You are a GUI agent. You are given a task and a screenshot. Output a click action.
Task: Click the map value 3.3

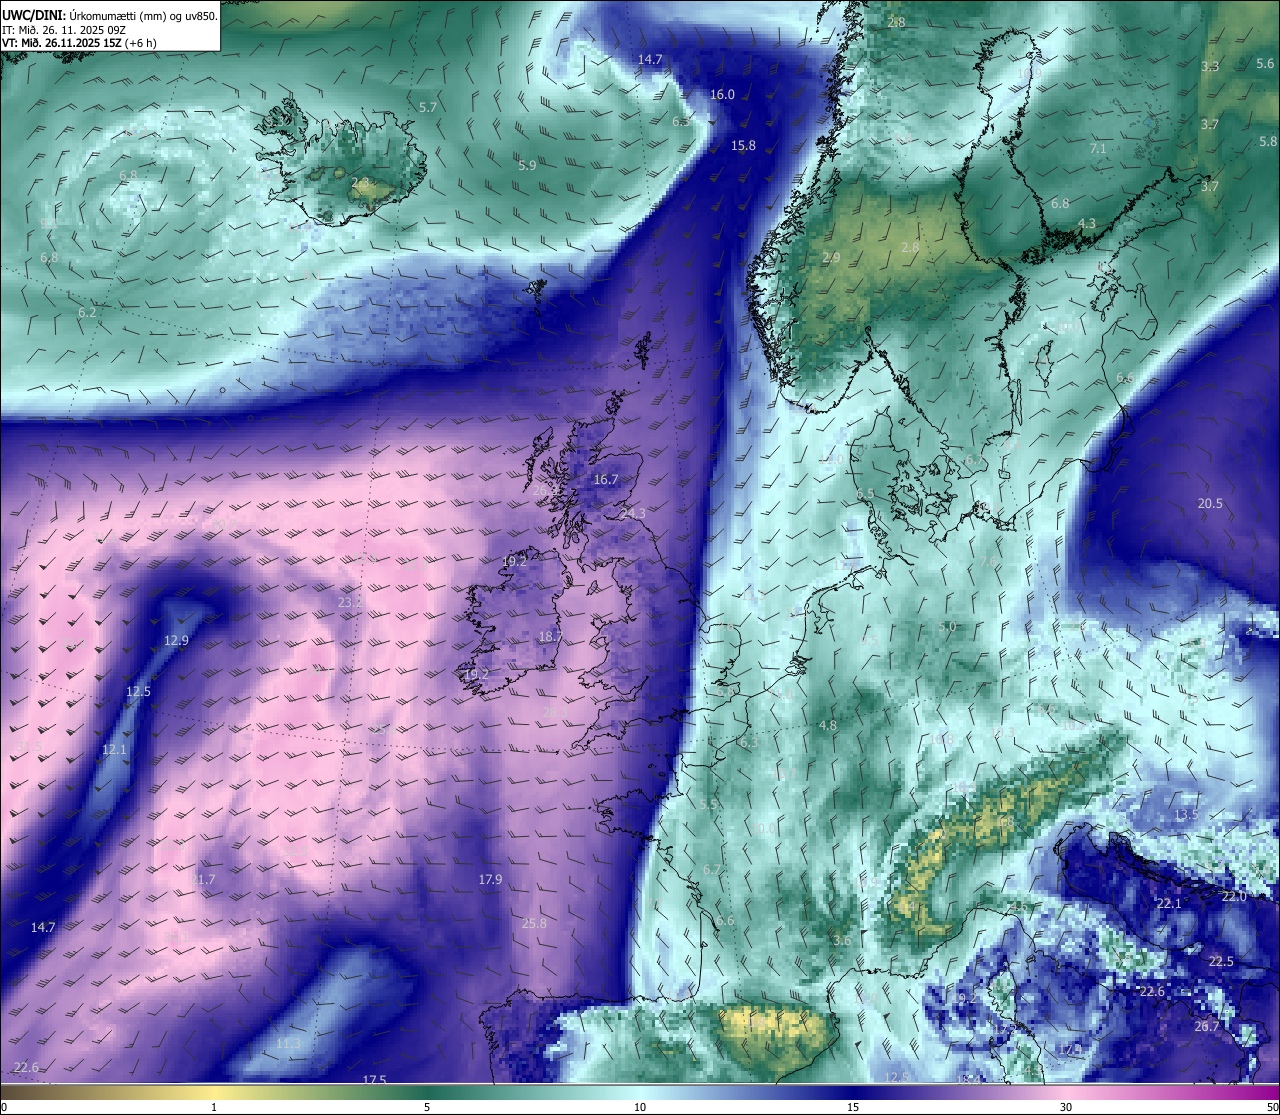(x=1210, y=66)
